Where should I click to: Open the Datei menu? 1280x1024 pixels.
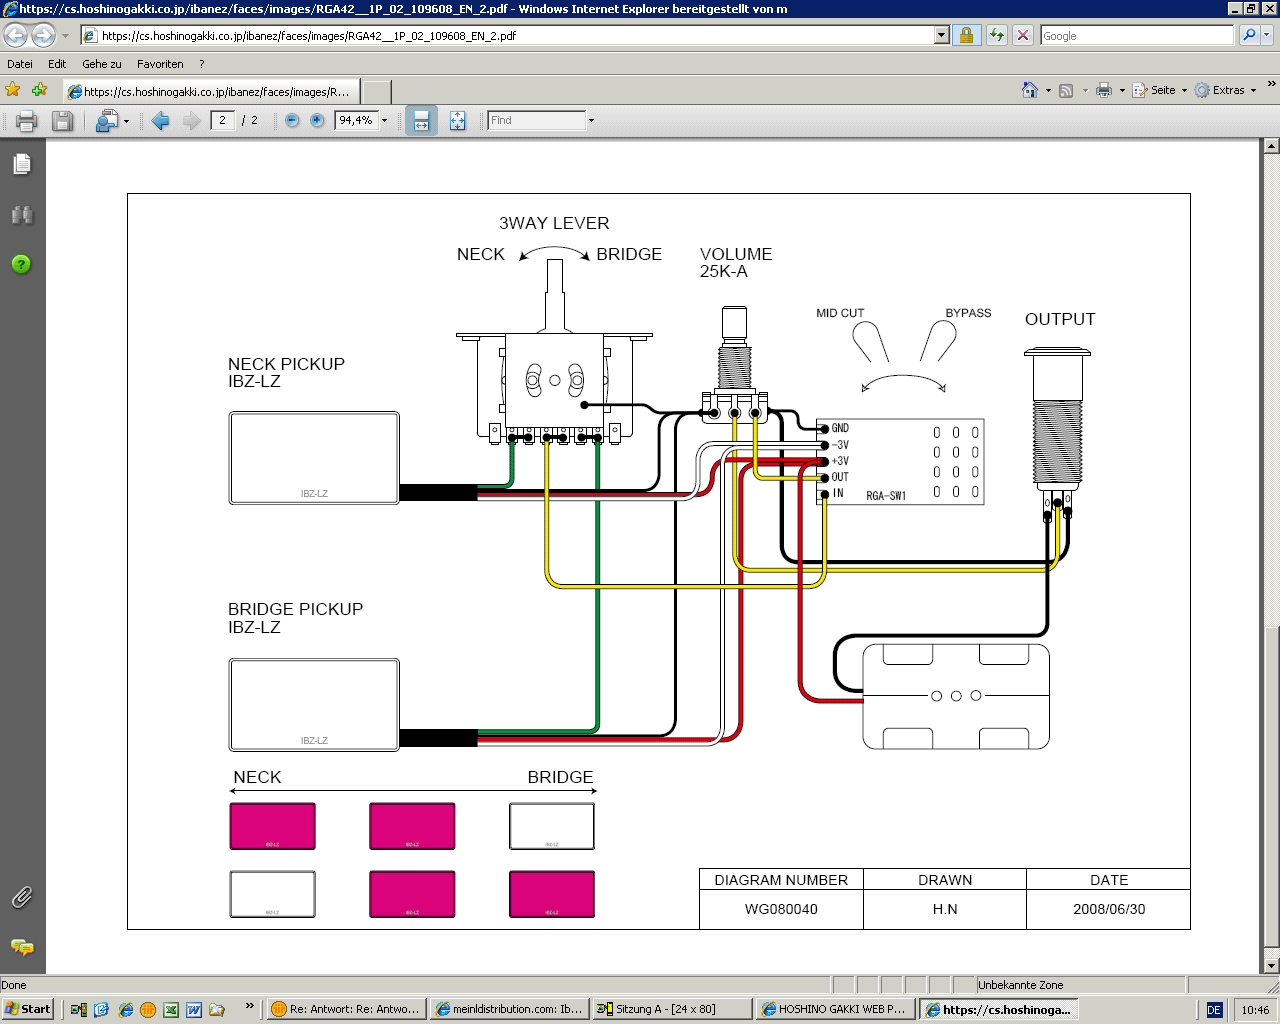pos(20,64)
